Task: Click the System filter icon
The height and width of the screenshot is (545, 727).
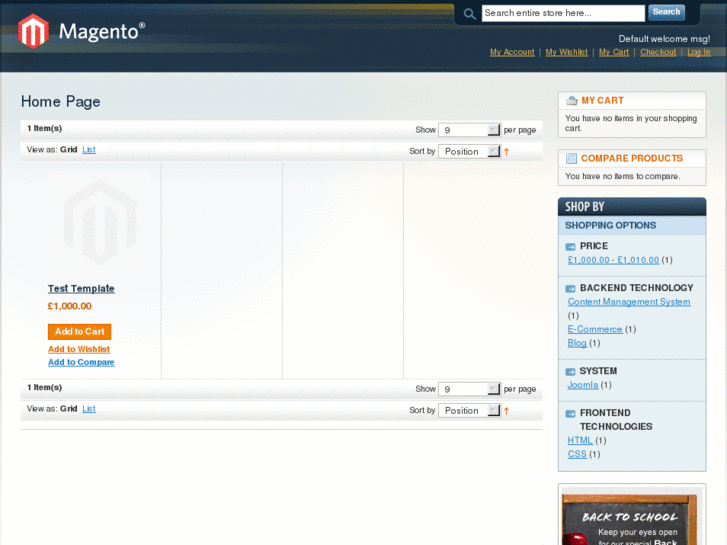Action: 570,372
